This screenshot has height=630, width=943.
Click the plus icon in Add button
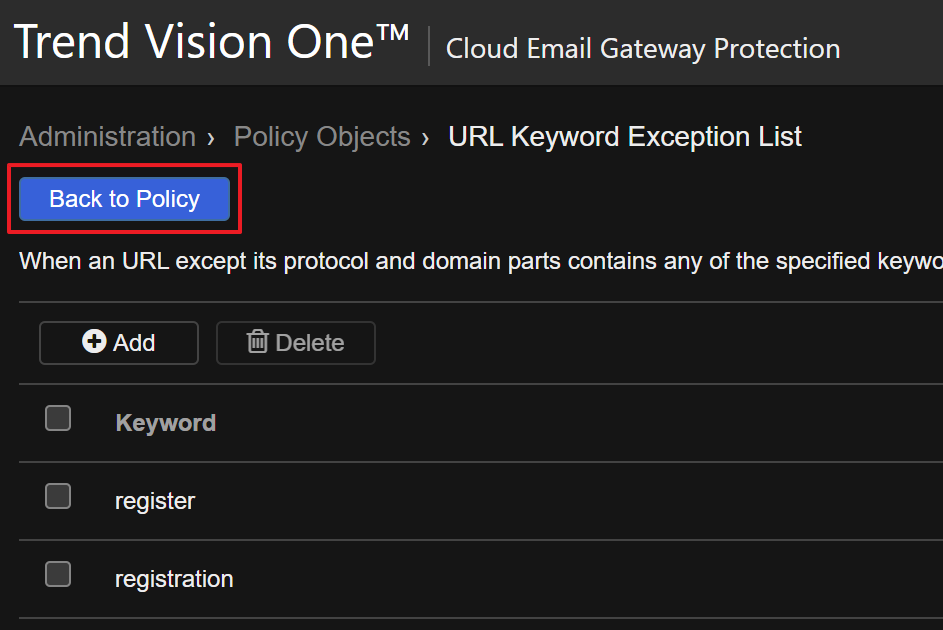pyautogui.click(x=94, y=342)
